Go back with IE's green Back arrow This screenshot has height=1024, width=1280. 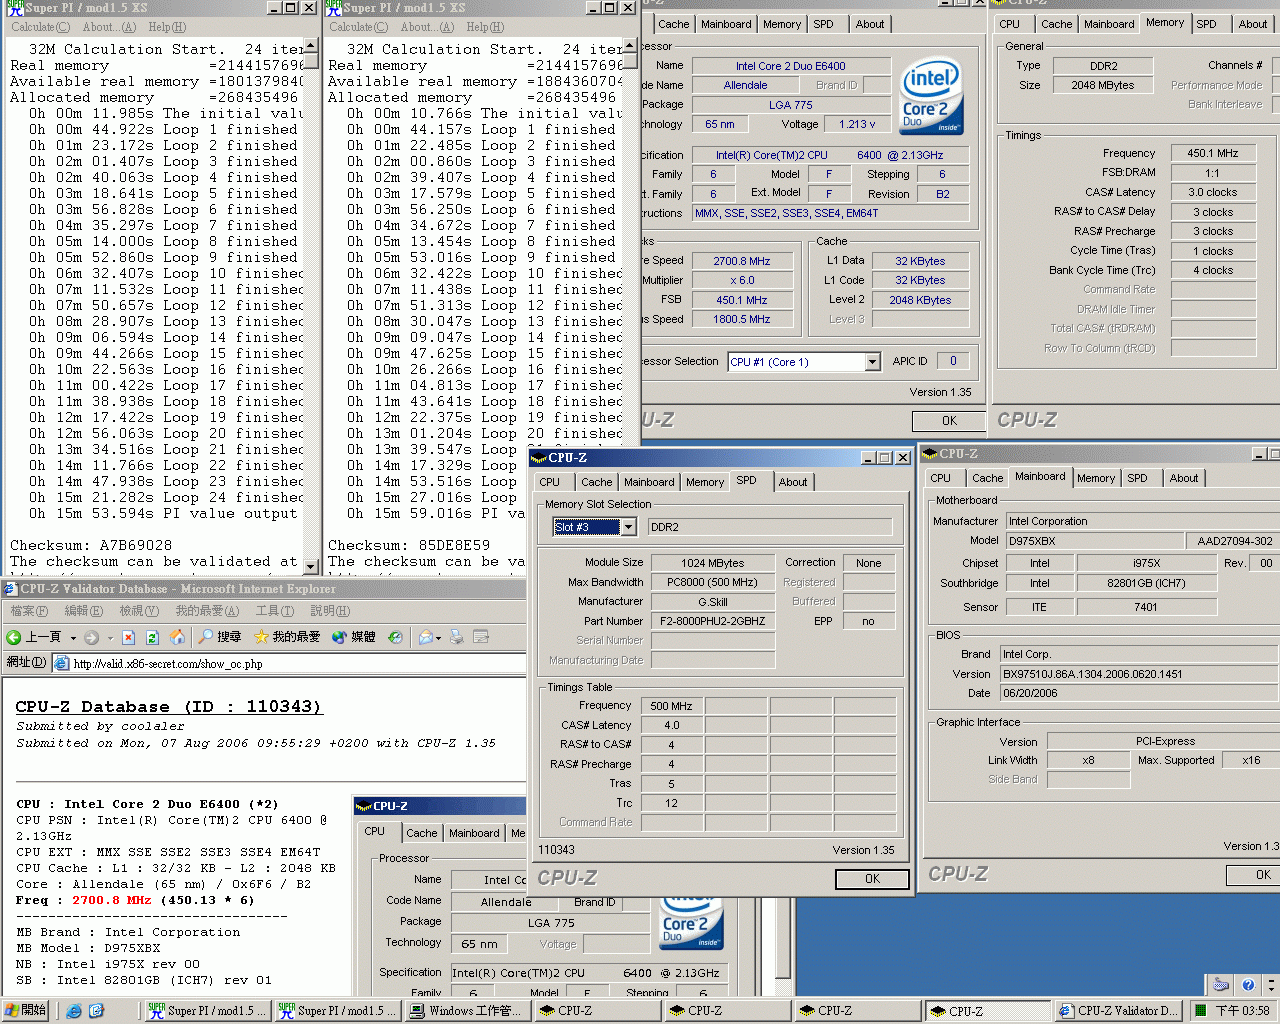(14, 637)
